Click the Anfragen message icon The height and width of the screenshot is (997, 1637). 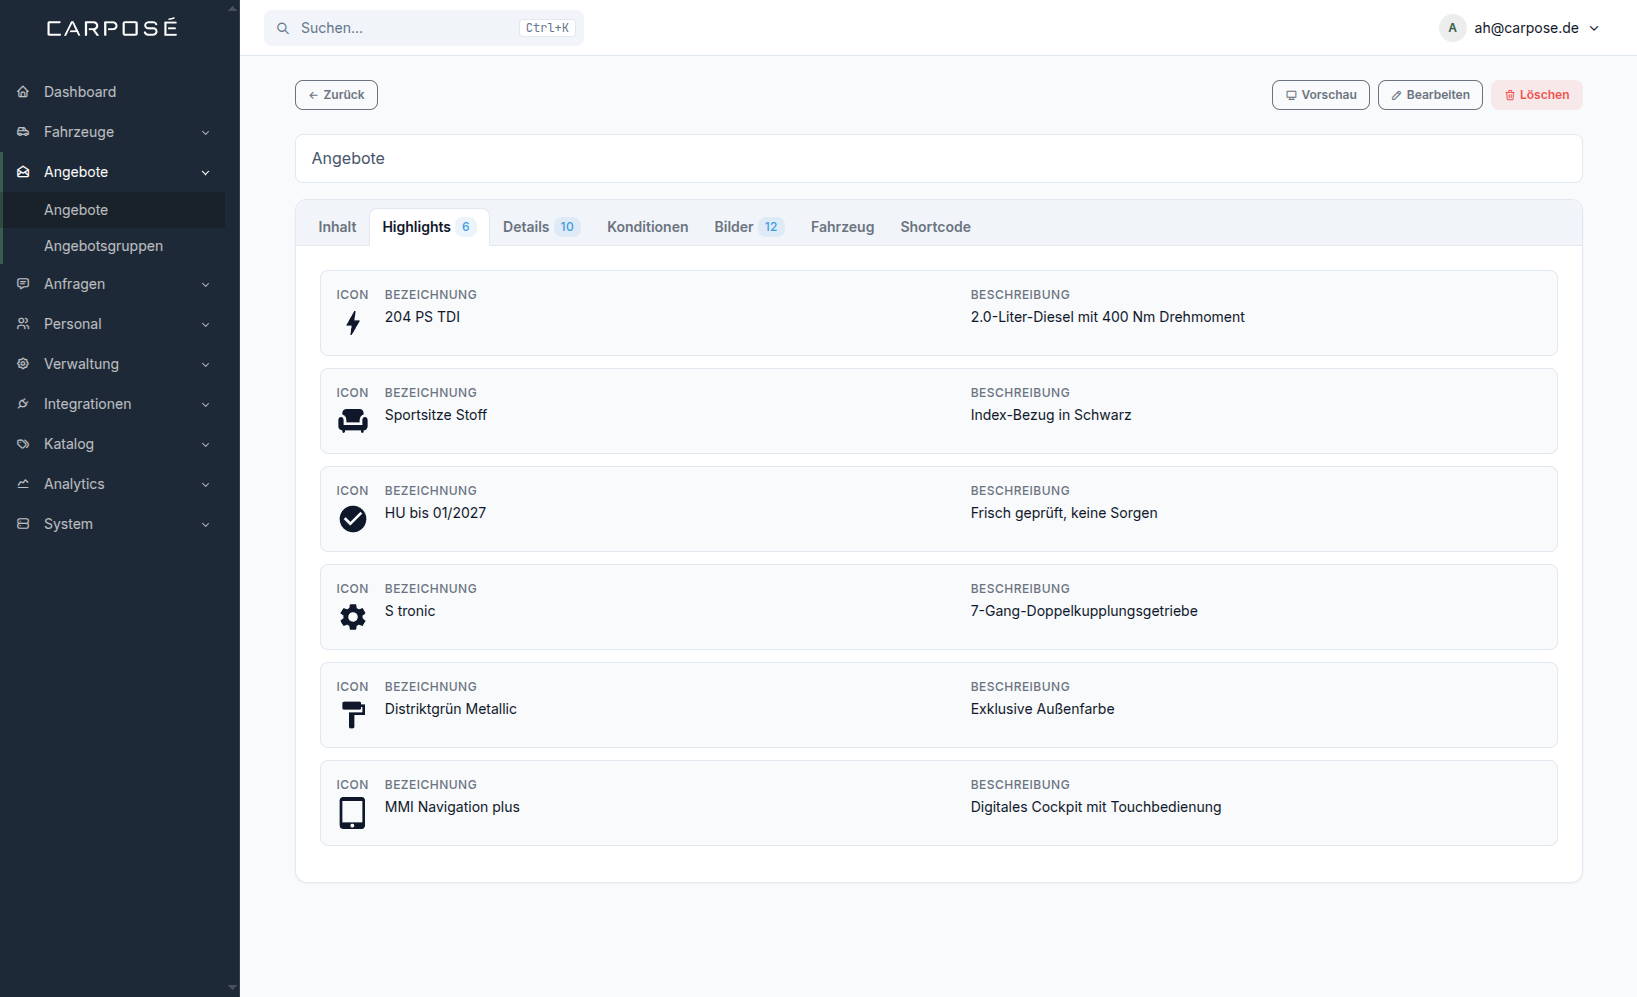(x=23, y=284)
